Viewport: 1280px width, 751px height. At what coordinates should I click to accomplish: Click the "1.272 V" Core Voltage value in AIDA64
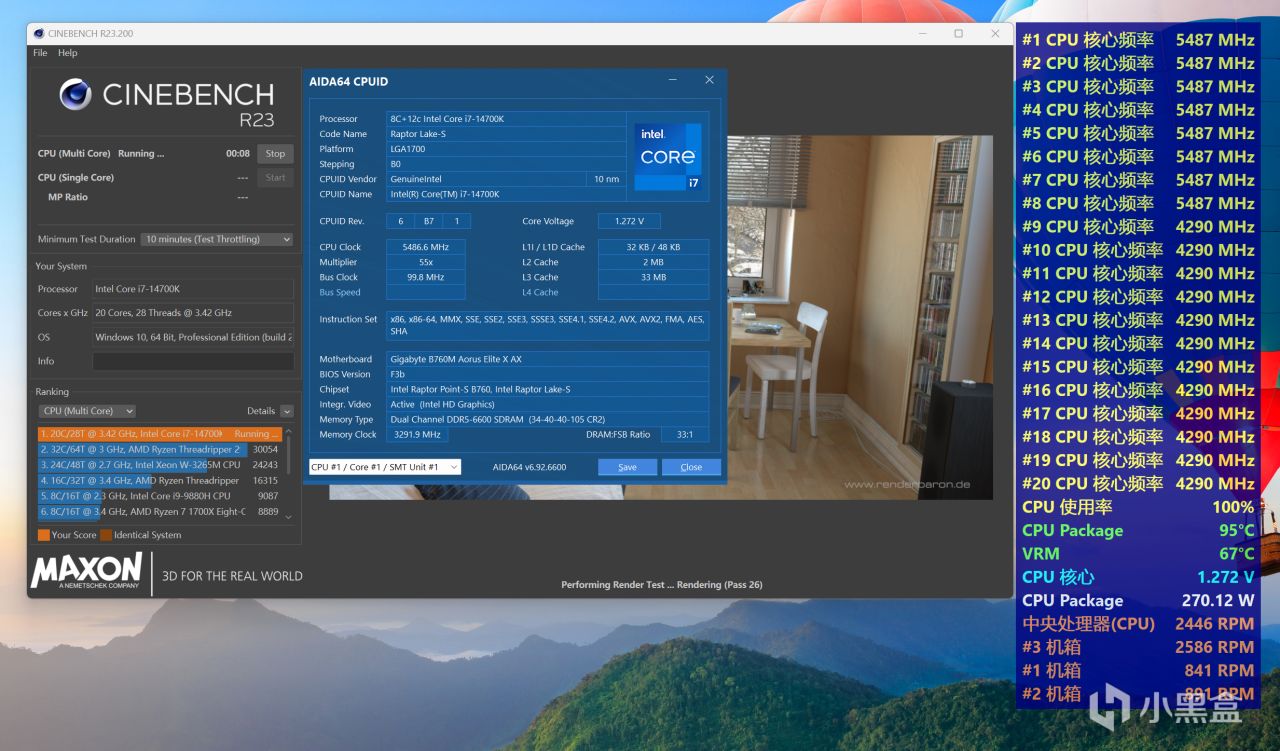[629, 221]
